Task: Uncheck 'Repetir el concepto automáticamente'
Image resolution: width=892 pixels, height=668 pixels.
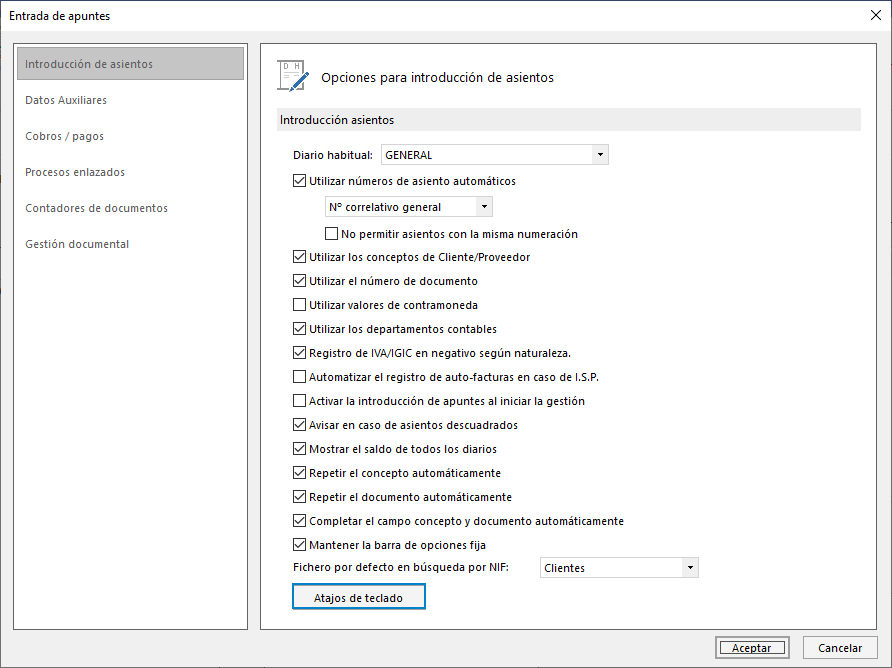Action: 299,472
